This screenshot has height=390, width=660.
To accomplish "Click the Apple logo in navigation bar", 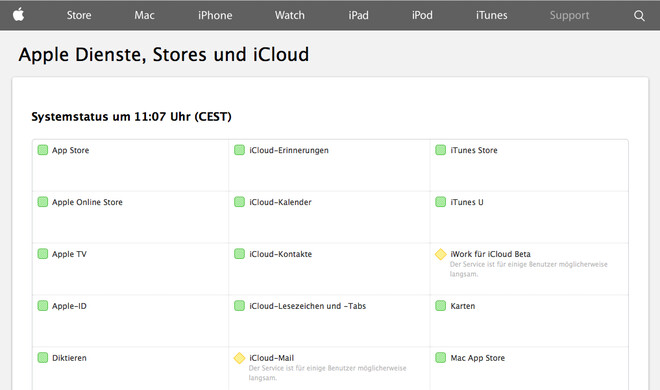I will tap(18, 15).
